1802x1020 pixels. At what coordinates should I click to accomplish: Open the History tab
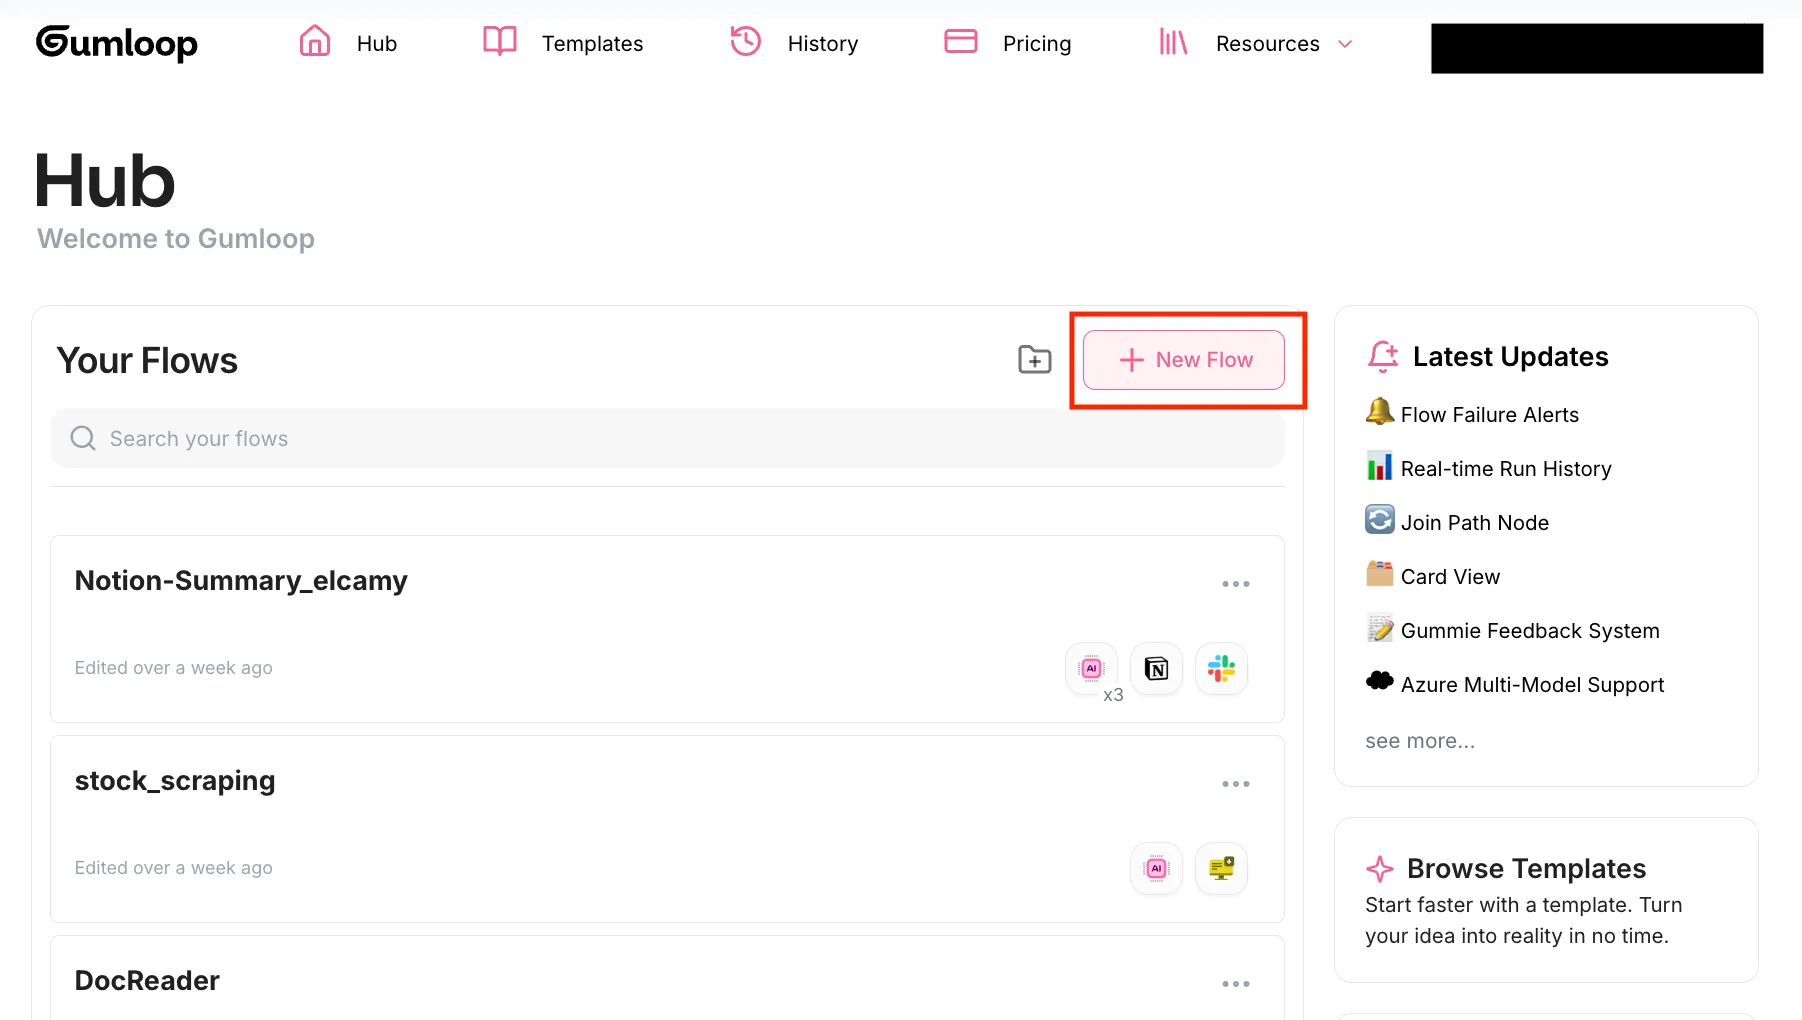pos(821,44)
